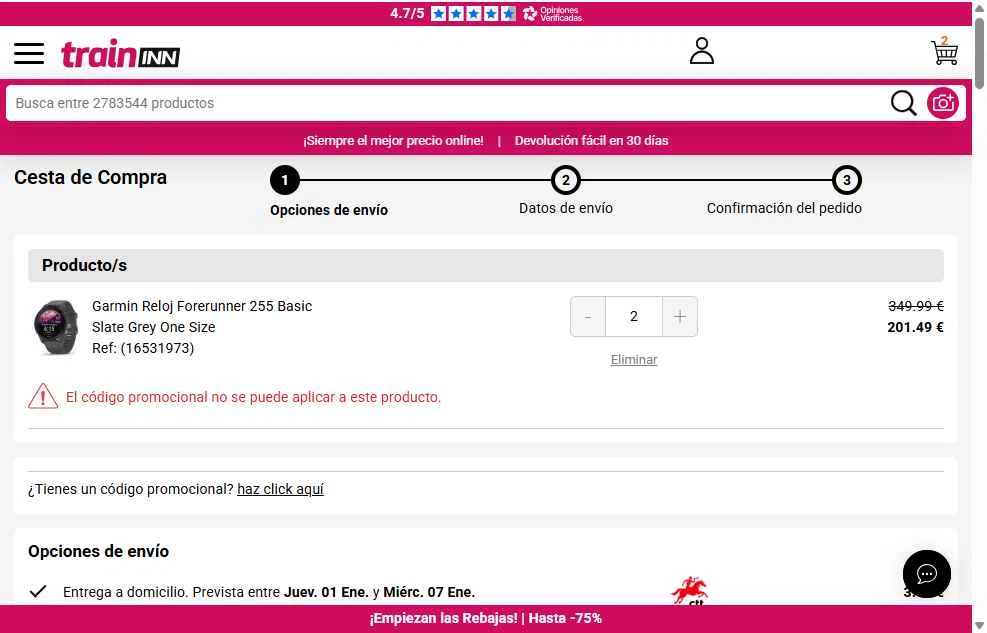This screenshot has width=987, height=633.
Task: Click '¡Siempre el mejor precio online!' text
Action: pos(393,140)
